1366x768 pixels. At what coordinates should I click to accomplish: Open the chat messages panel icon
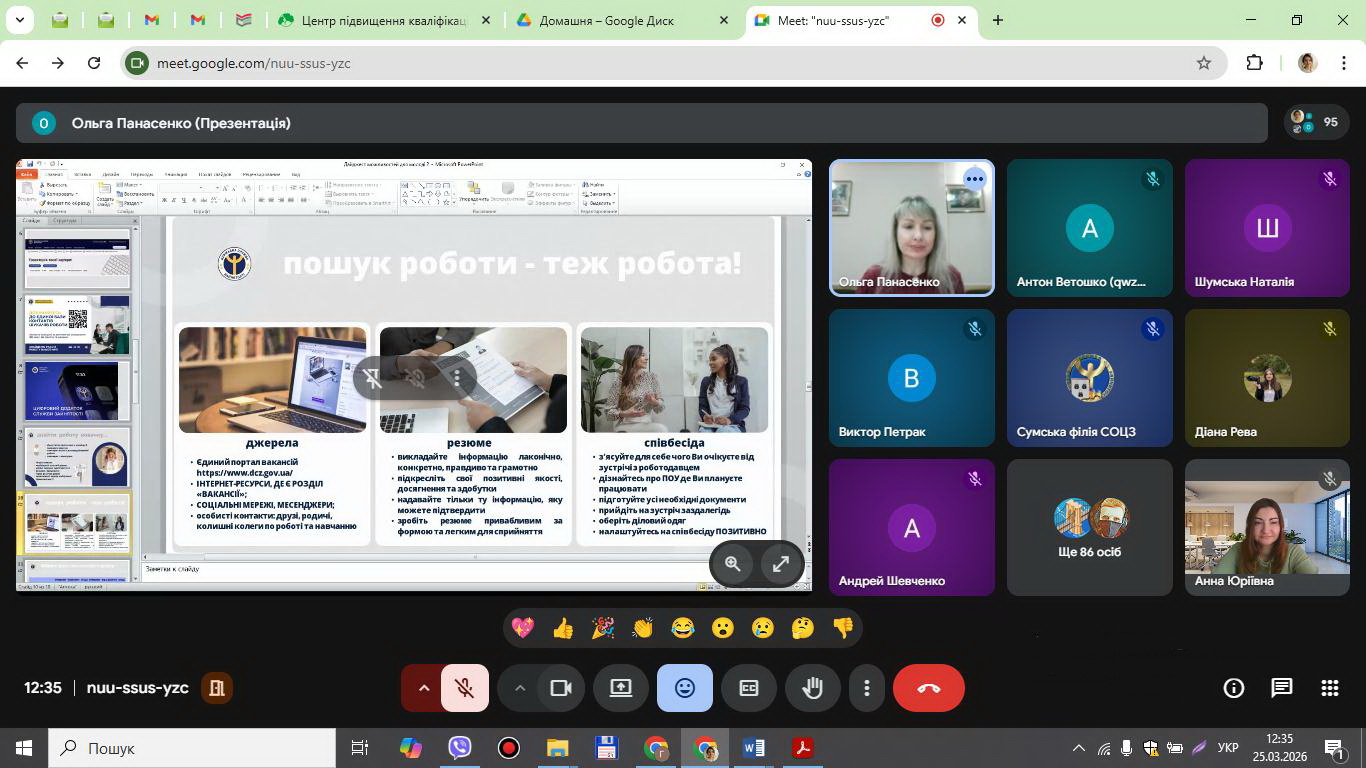click(x=1281, y=688)
